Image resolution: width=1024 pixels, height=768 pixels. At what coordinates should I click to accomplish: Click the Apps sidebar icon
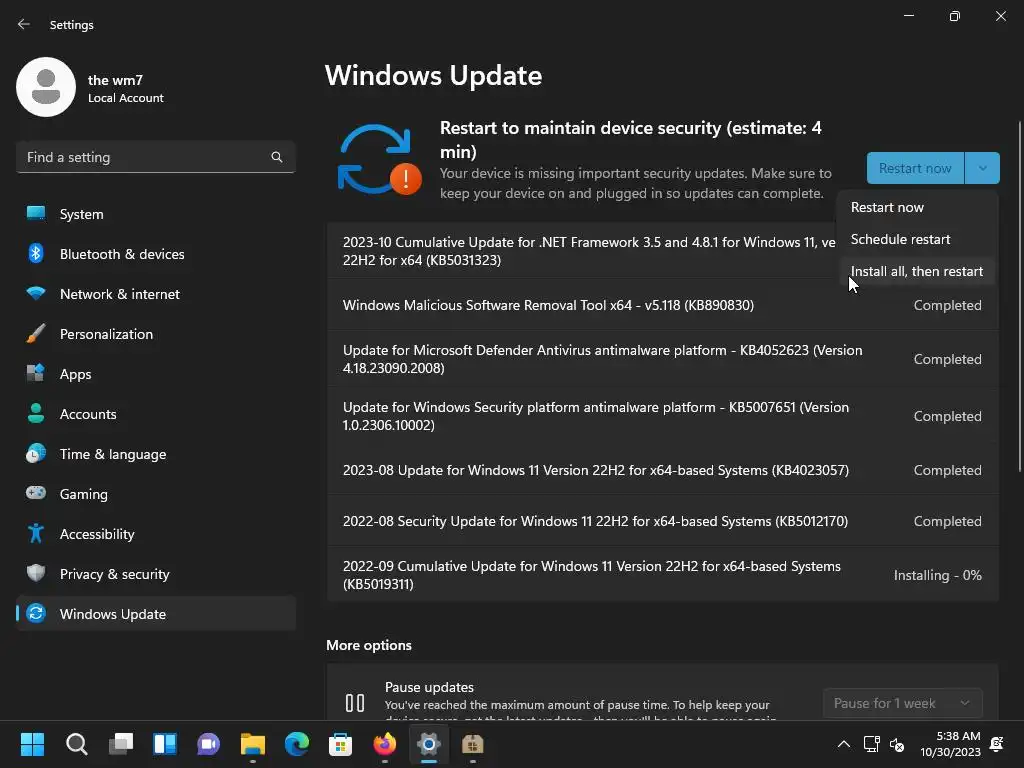tap(36, 373)
